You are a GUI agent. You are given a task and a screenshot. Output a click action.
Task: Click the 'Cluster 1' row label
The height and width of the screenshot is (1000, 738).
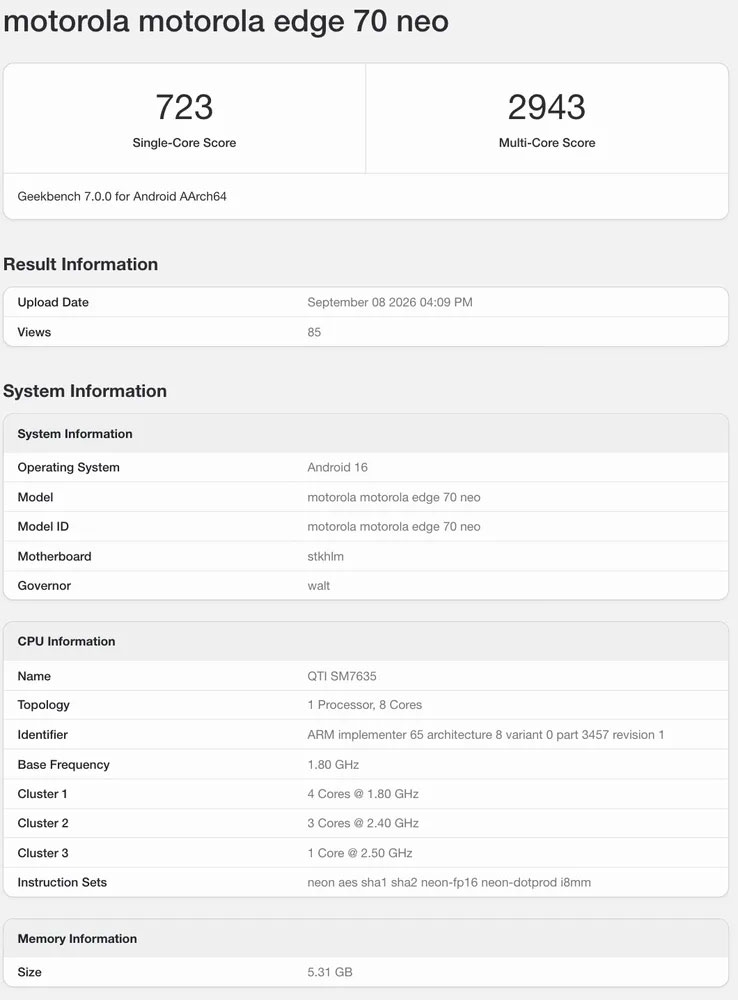[x=42, y=794]
